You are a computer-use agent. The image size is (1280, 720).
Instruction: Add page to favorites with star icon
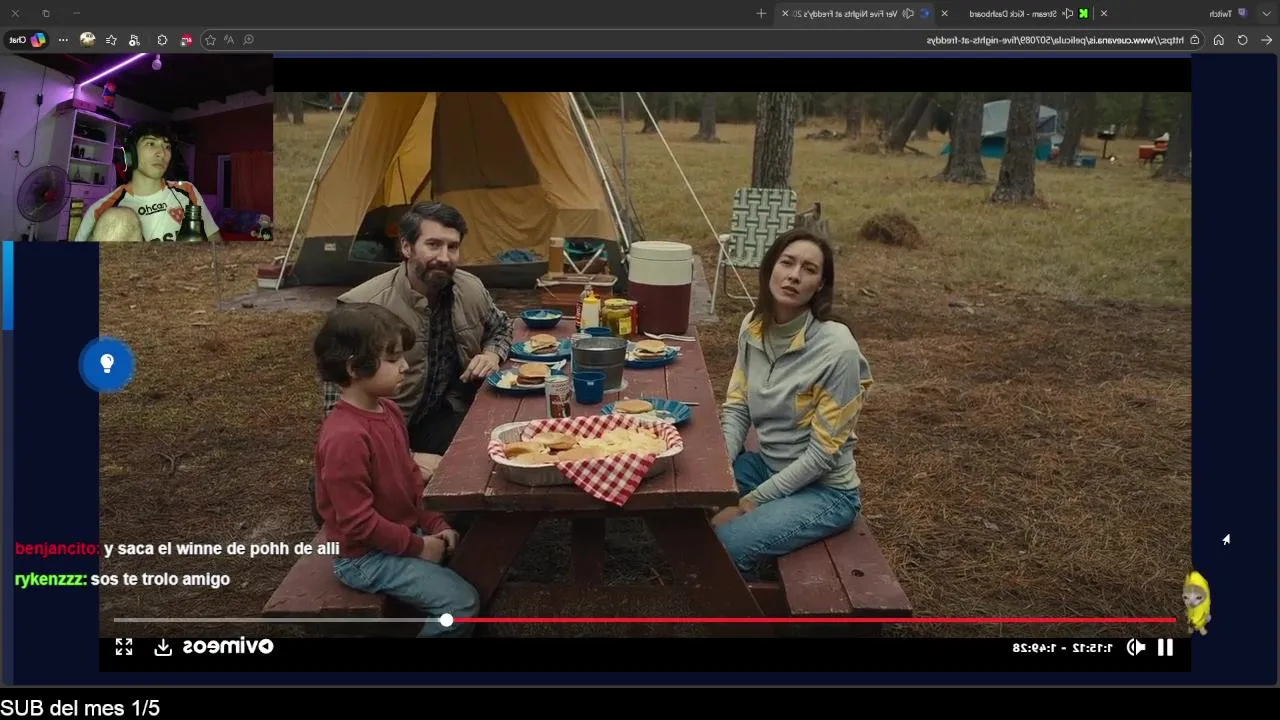click(x=210, y=40)
